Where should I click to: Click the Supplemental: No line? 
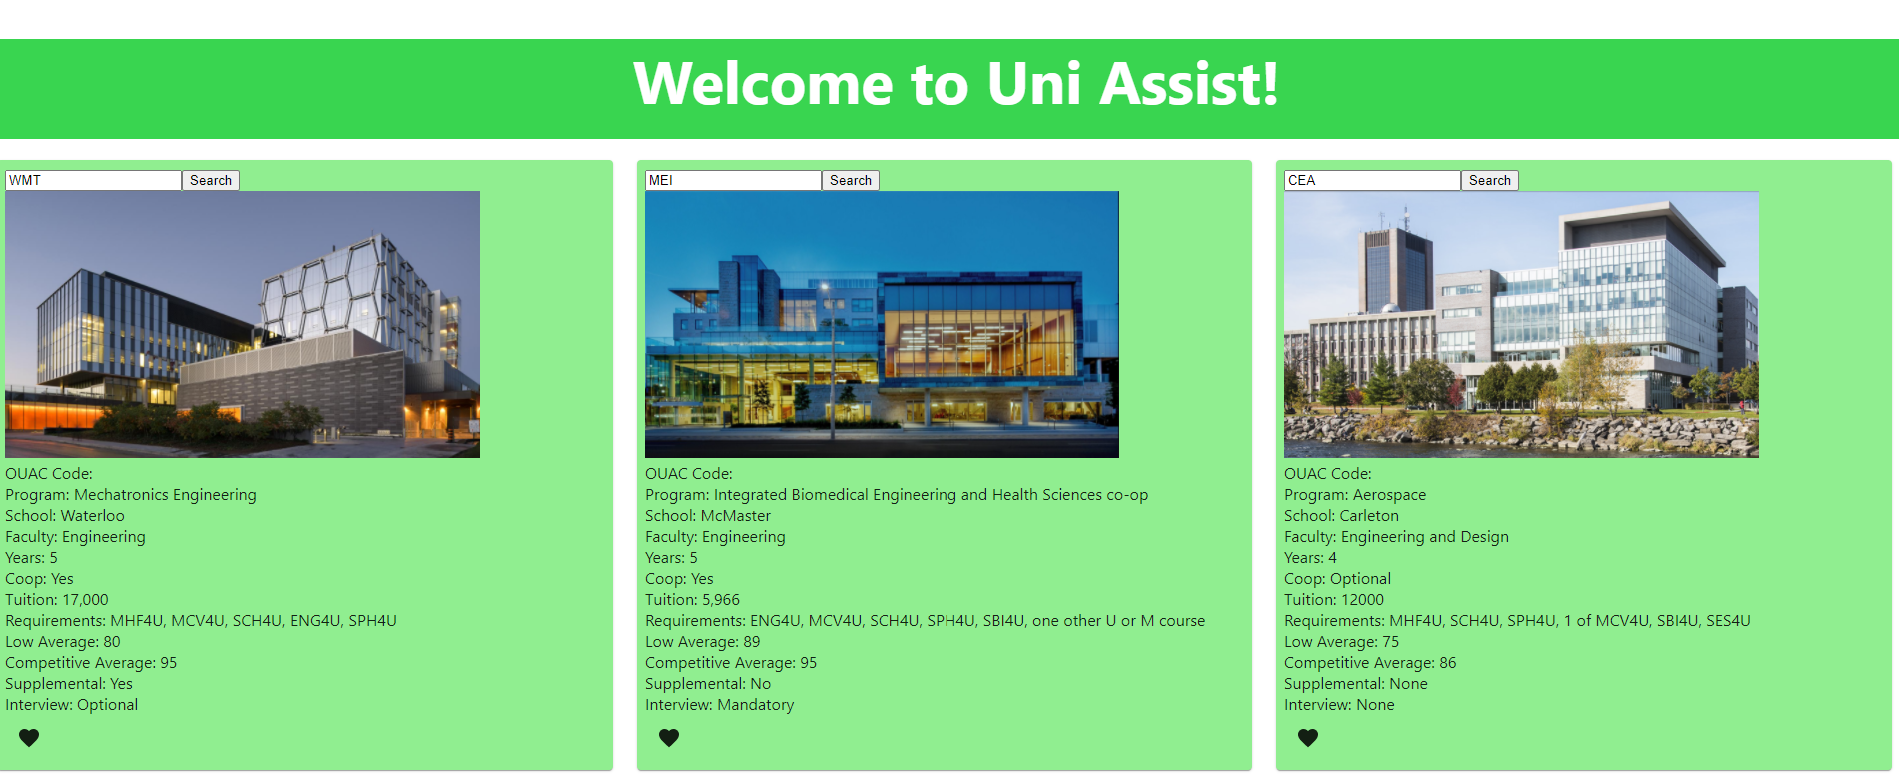click(708, 684)
